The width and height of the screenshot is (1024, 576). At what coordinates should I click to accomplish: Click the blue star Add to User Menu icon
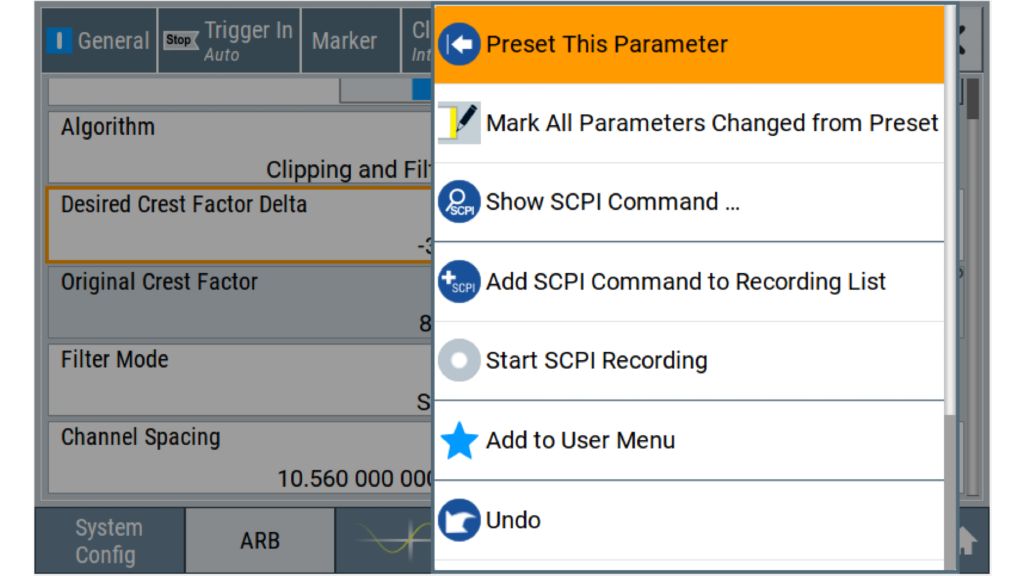point(459,440)
